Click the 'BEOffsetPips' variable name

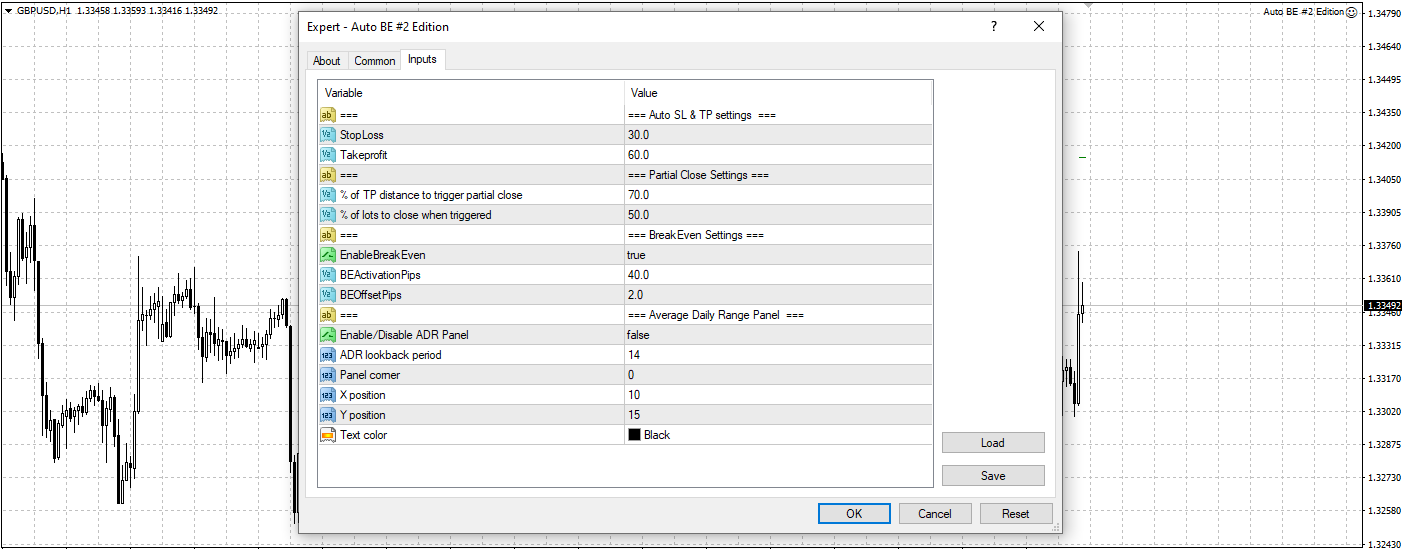pyautogui.click(x=373, y=295)
